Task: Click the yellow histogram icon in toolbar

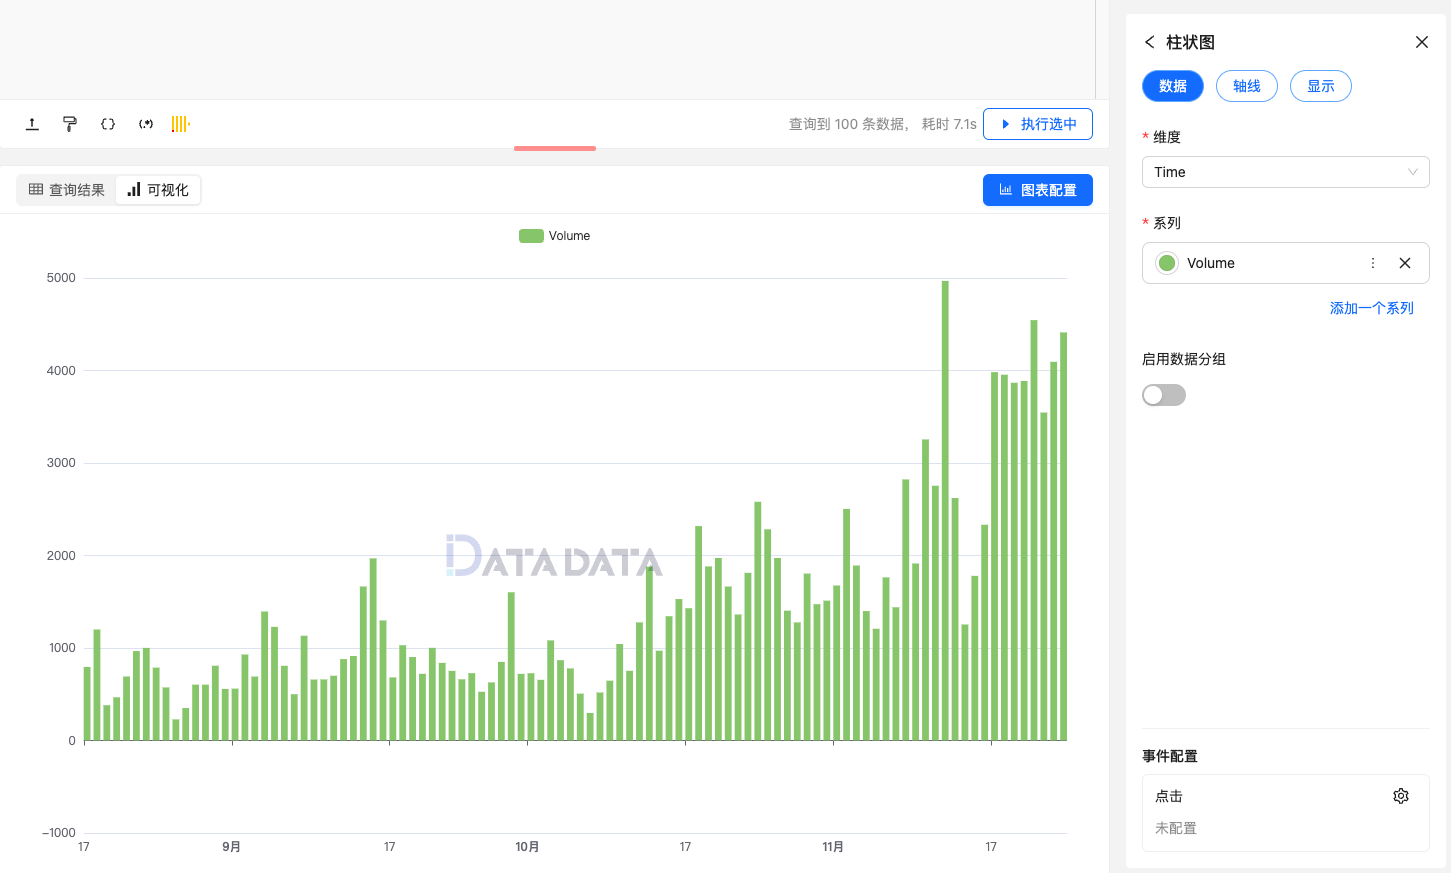Action: (x=180, y=123)
